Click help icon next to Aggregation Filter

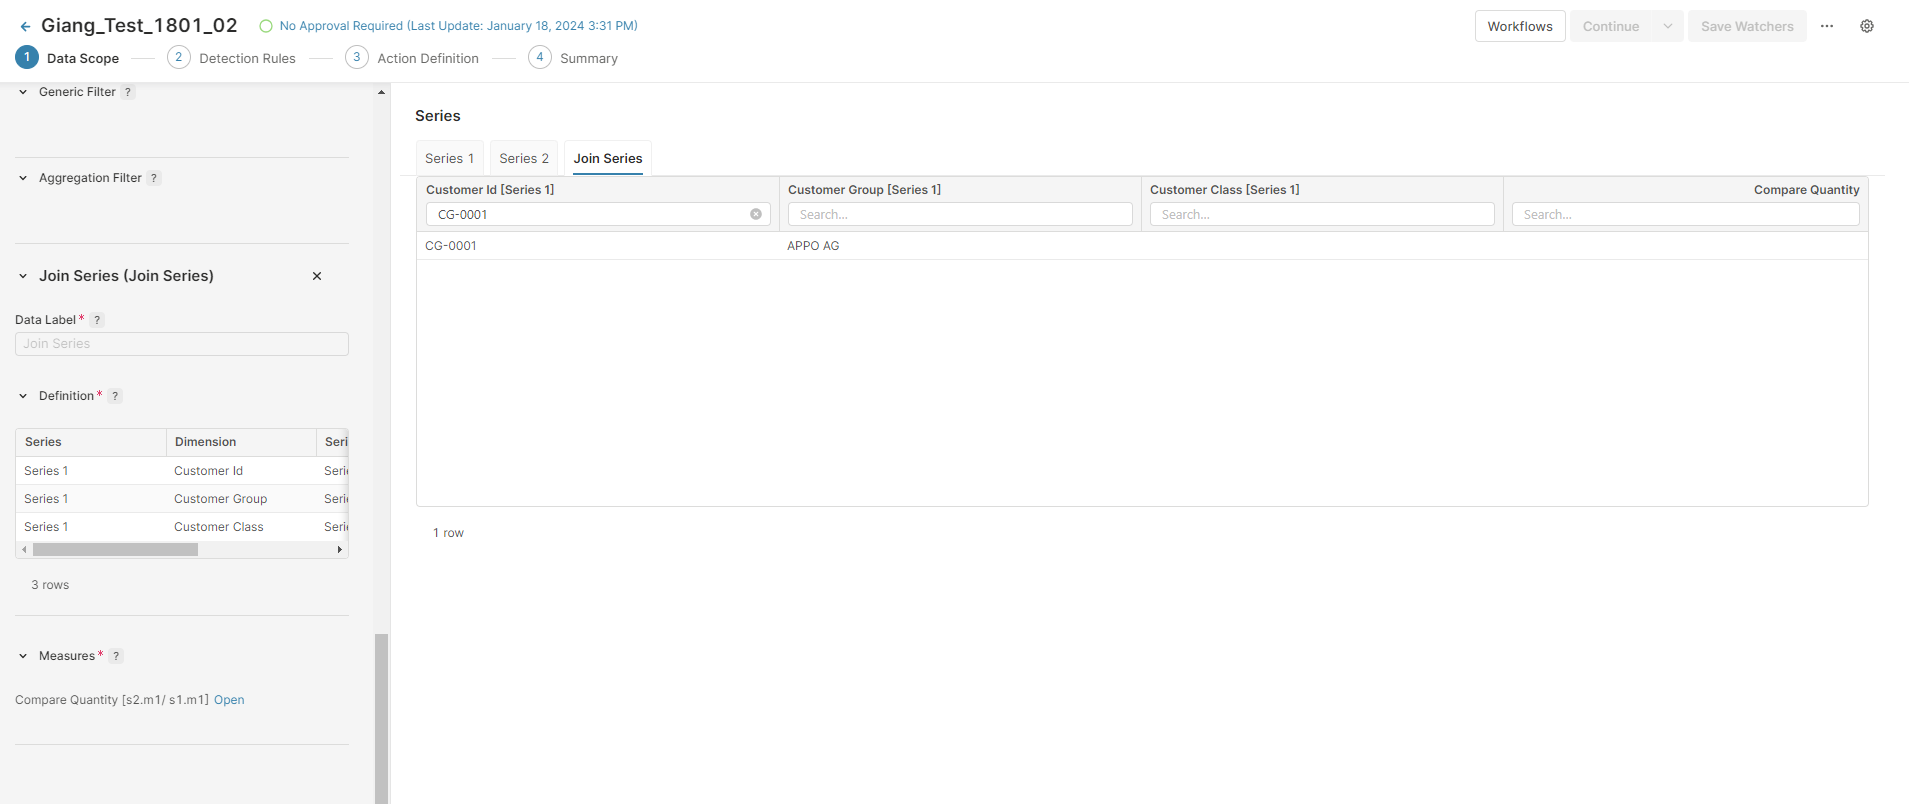point(154,178)
